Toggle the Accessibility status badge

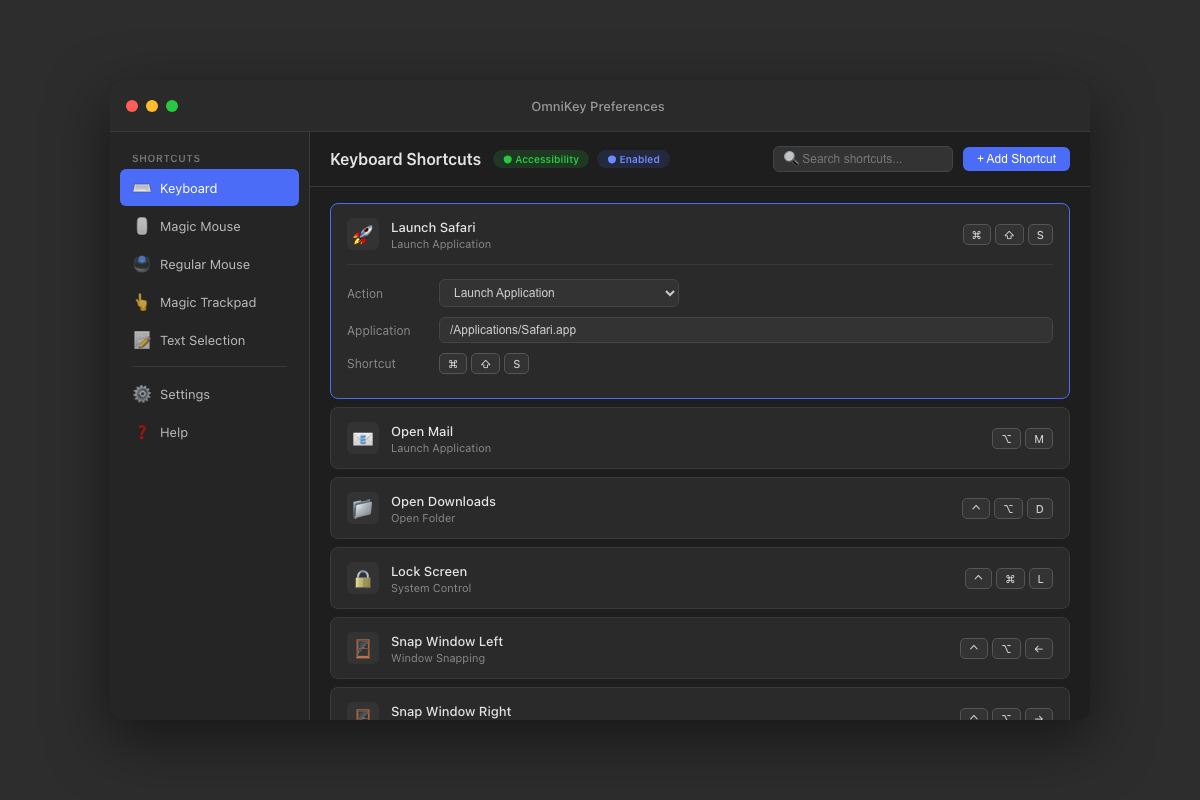click(541, 159)
